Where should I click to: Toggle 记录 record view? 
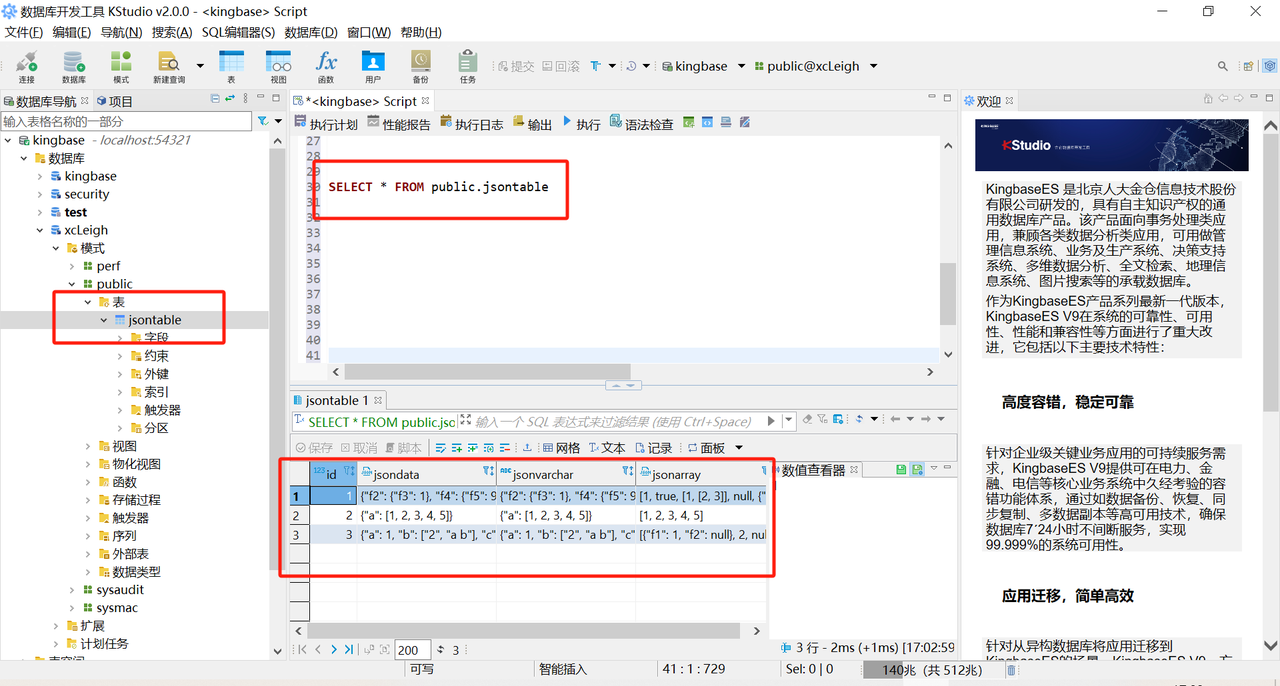coord(653,448)
